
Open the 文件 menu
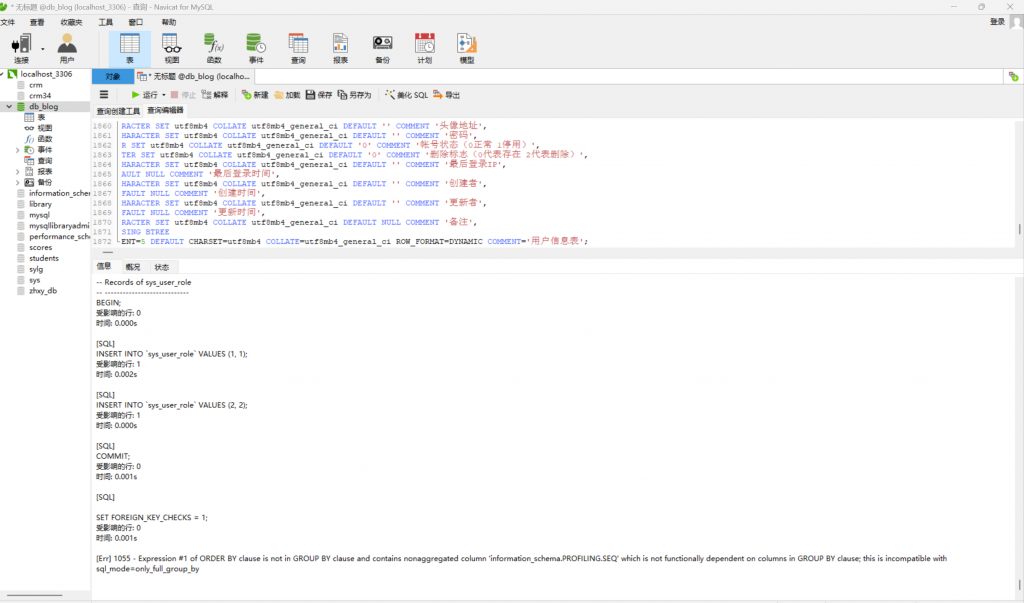[x=8, y=22]
